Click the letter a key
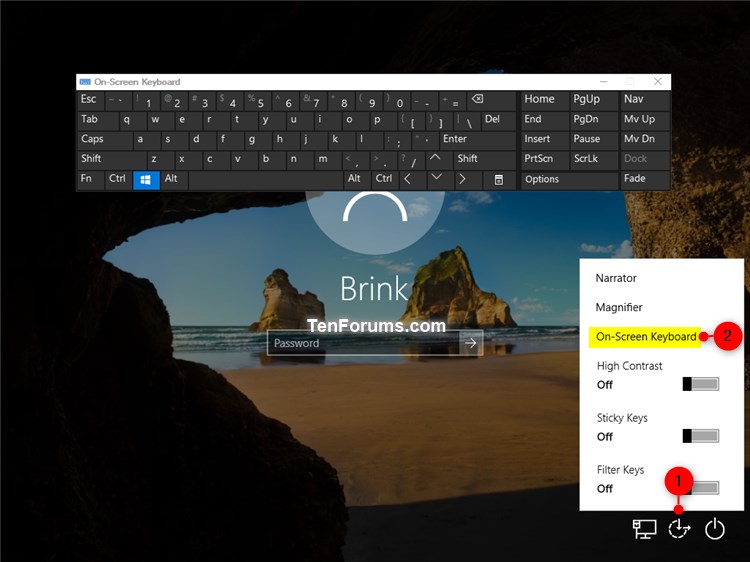 [x=146, y=141]
